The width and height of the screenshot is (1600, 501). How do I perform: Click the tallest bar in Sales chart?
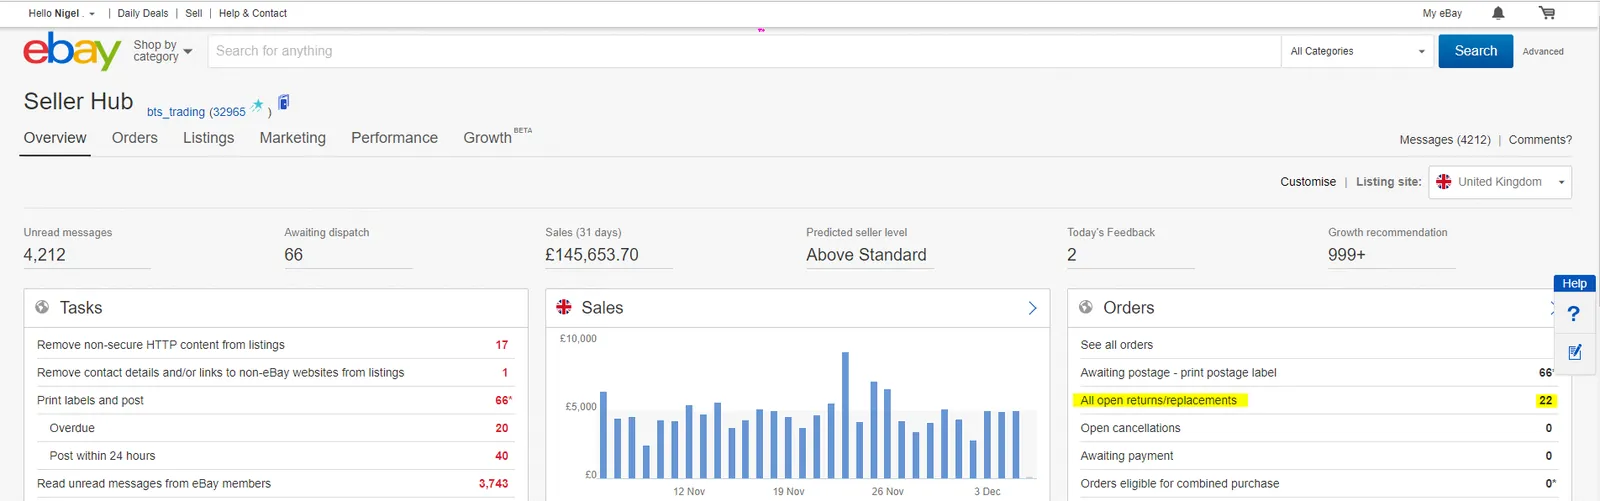(x=845, y=415)
